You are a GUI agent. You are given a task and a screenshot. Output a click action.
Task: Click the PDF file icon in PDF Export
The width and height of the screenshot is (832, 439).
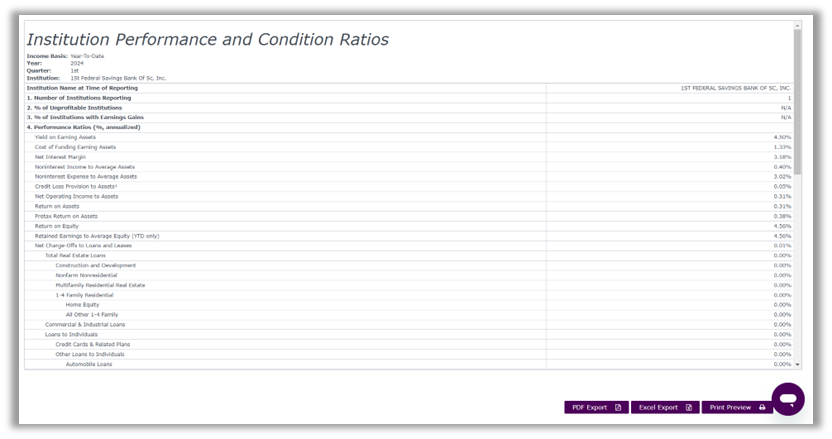coord(618,407)
